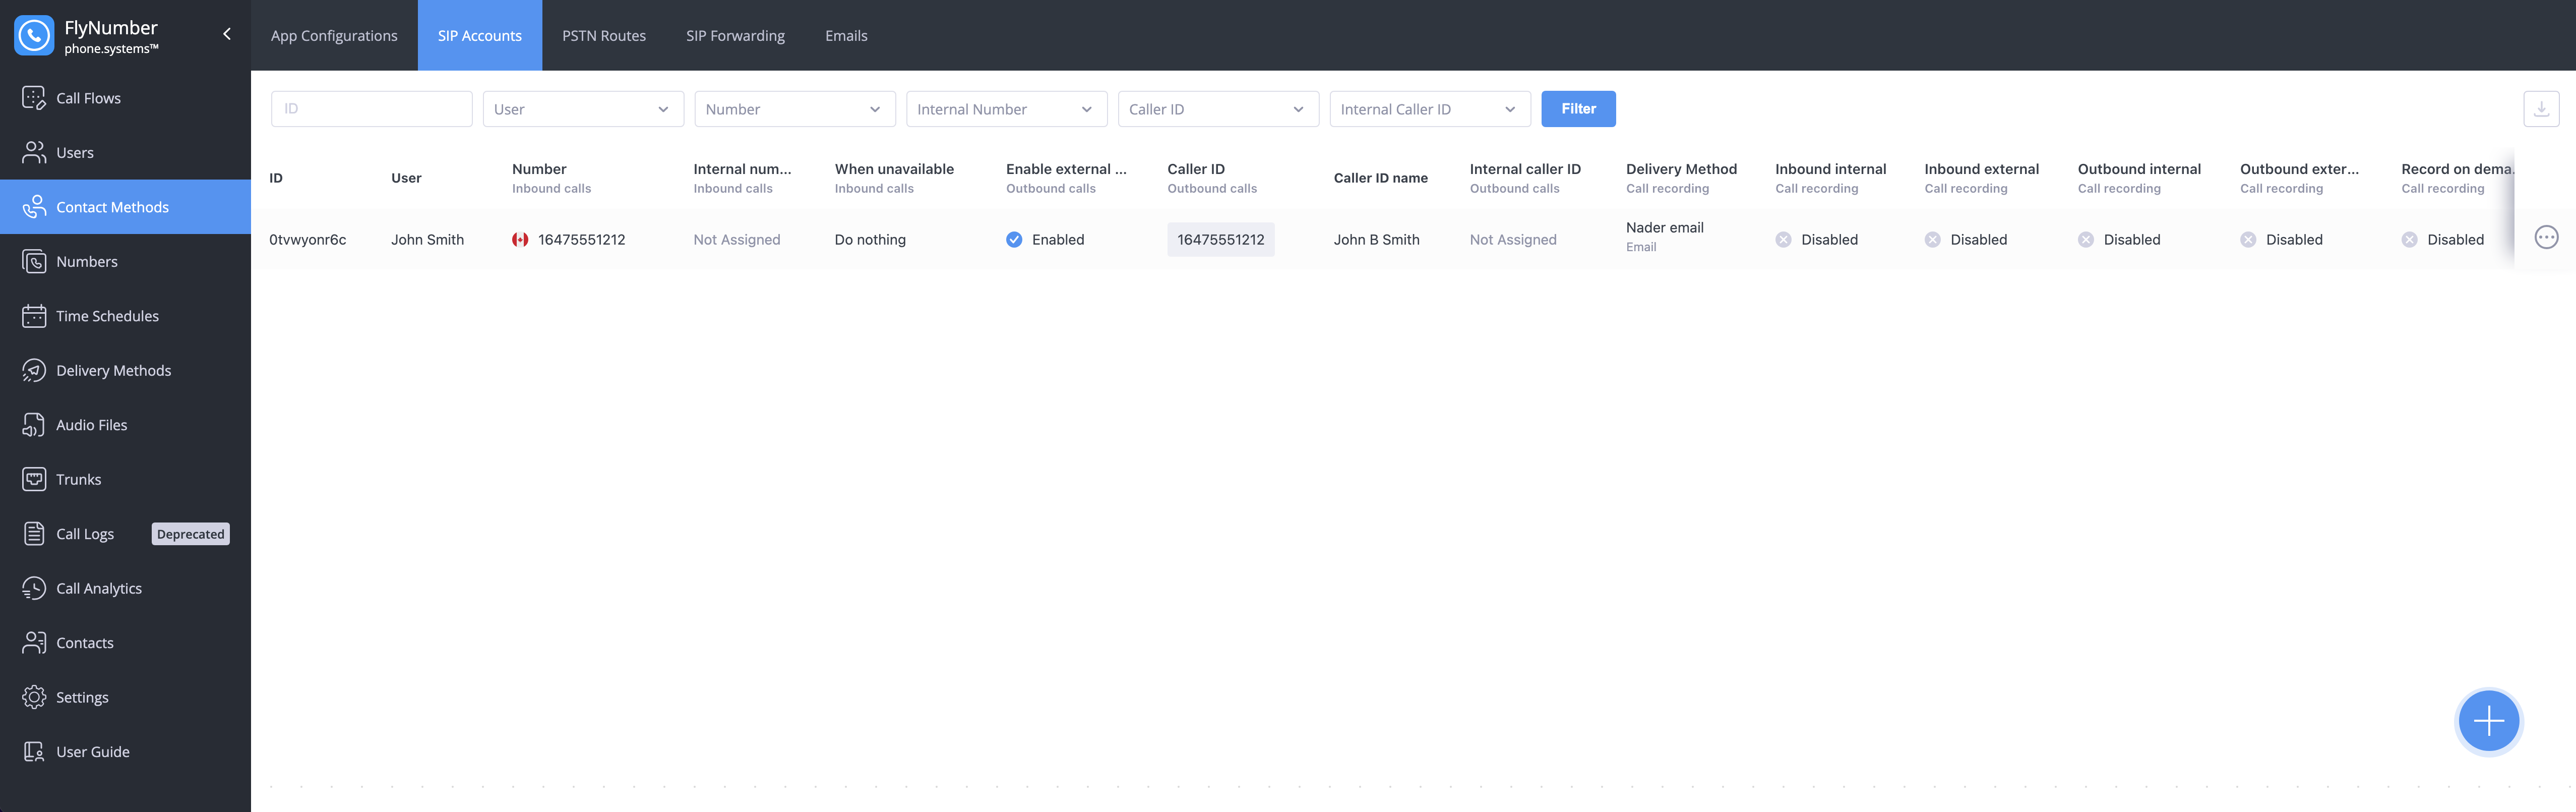Collapse the sidebar with the arrow
This screenshot has width=2576, height=812.
click(227, 34)
